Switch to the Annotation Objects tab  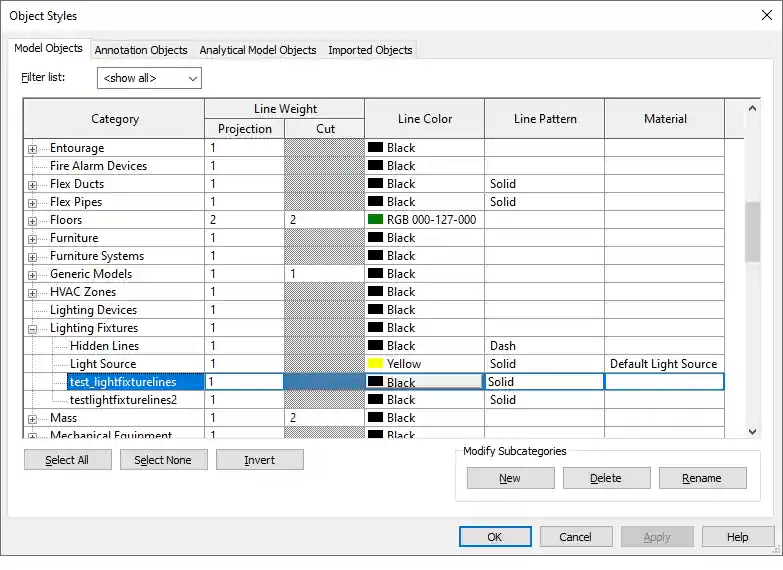(141, 50)
